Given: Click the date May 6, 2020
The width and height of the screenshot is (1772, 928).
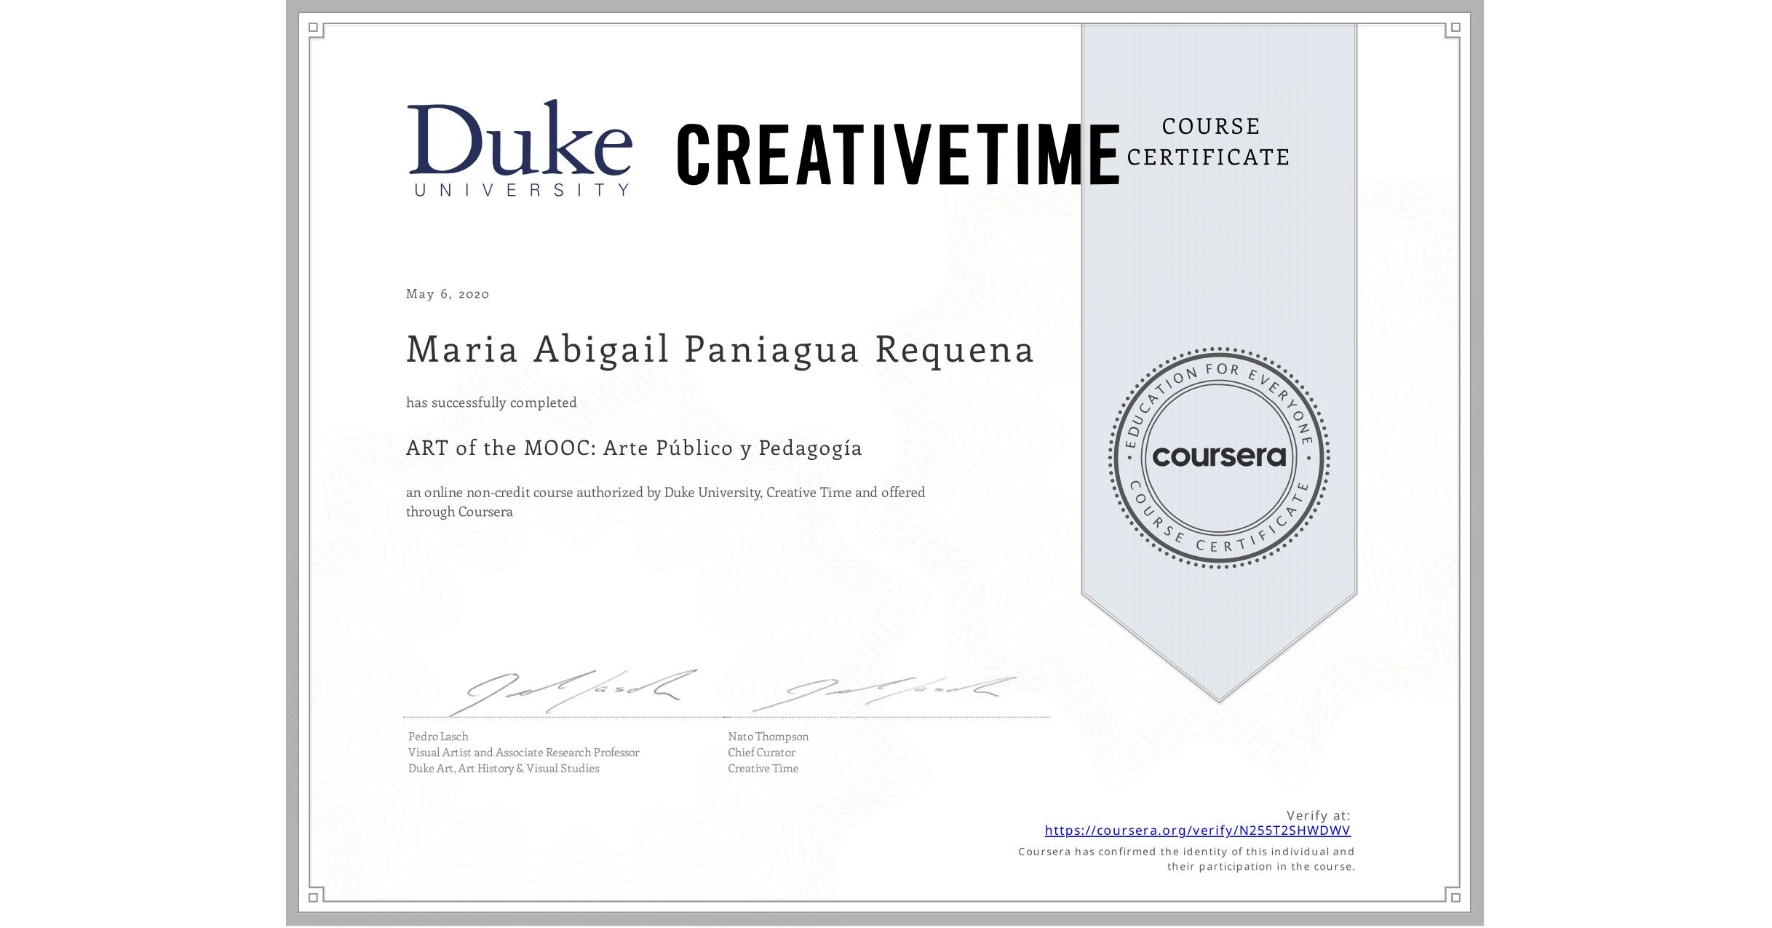Looking at the screenshot, I should tap(446, 293).
